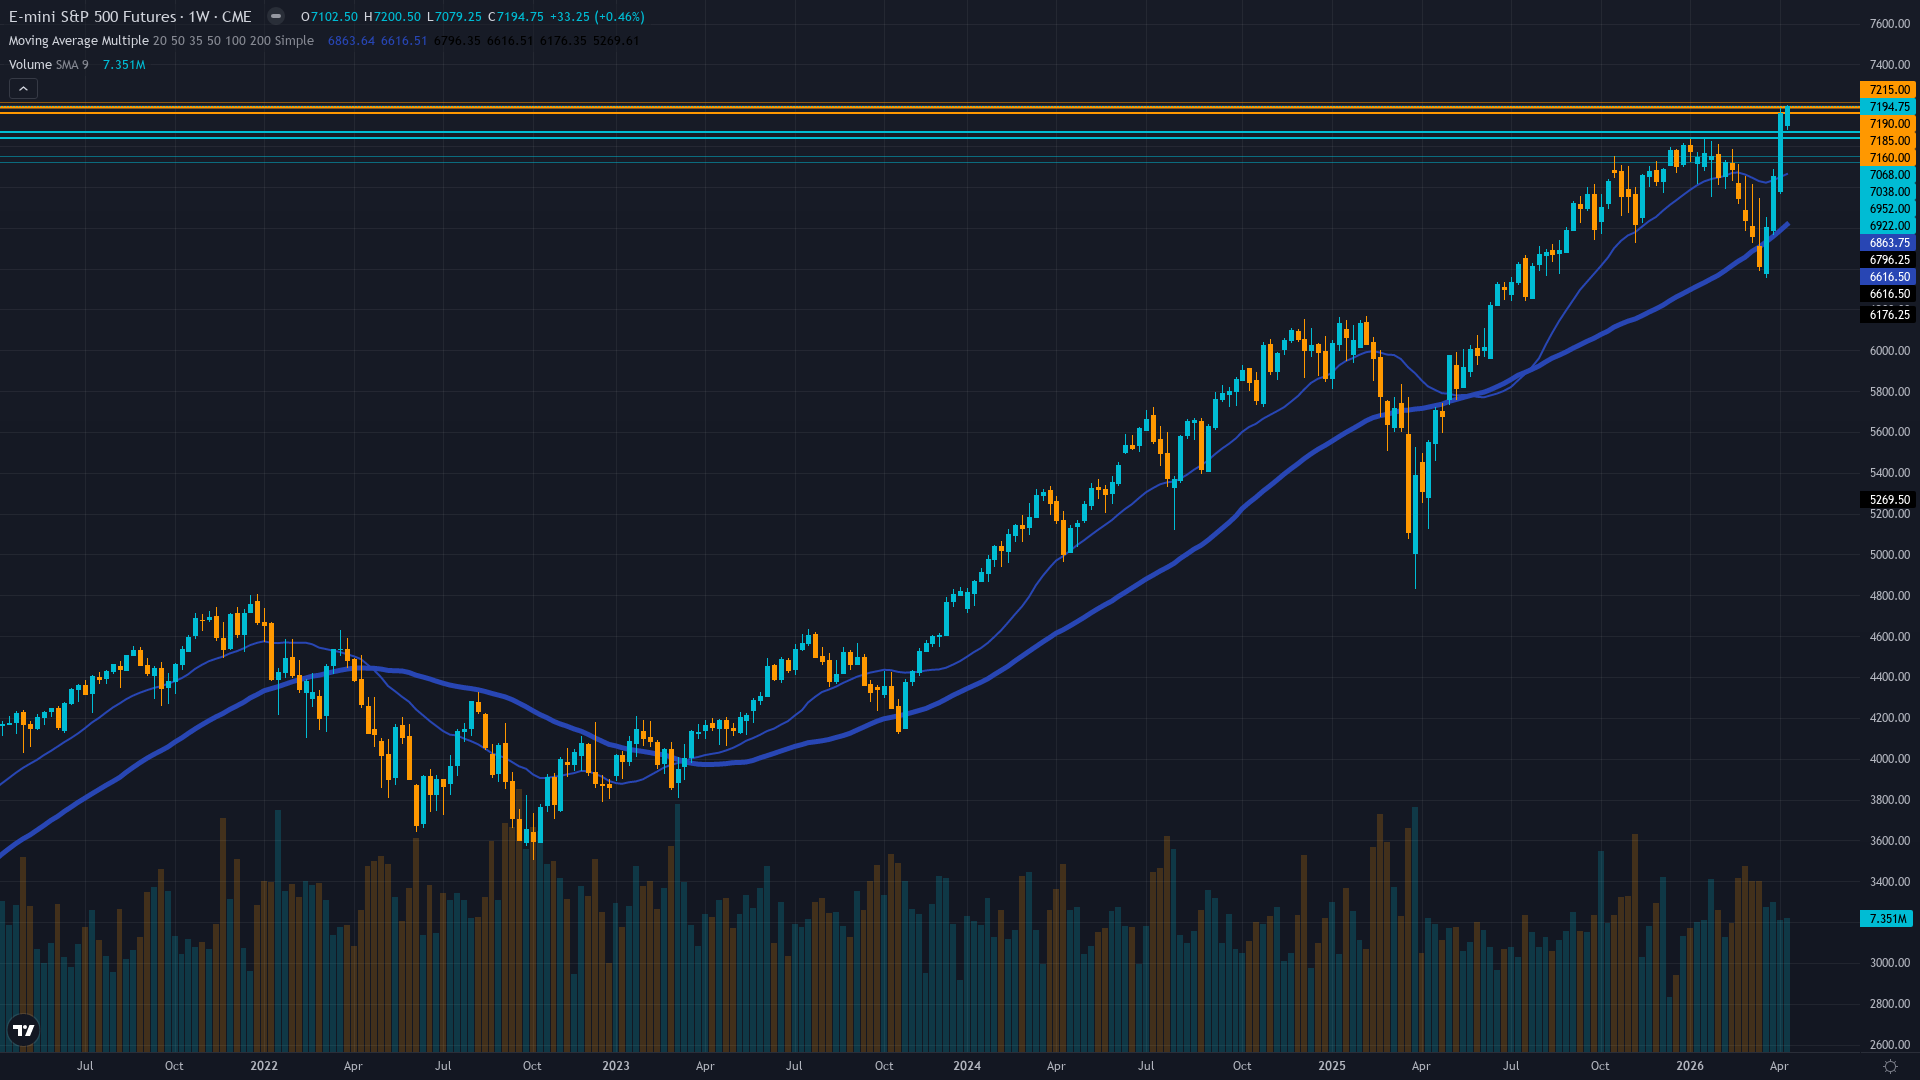Select the blue 6616.50 moving average label
Image resolution: width=1920 pixels, height=1080 pixels.
coord(1887,277)
